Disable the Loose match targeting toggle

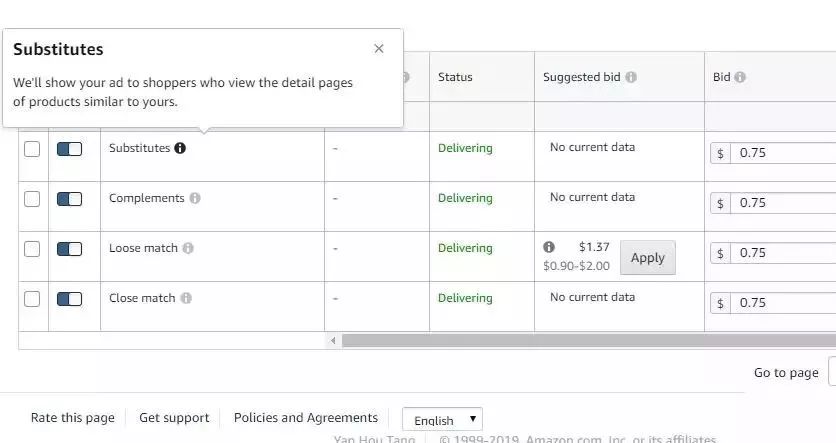click(x=69, y=249)
